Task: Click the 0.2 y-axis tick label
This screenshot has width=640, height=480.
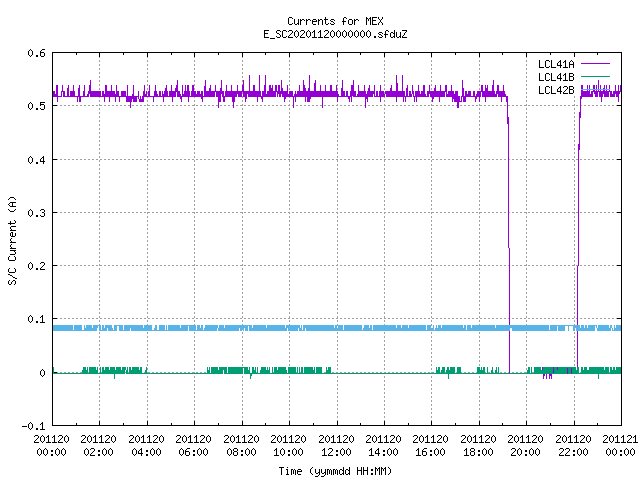Action: (x=36, y=266)
